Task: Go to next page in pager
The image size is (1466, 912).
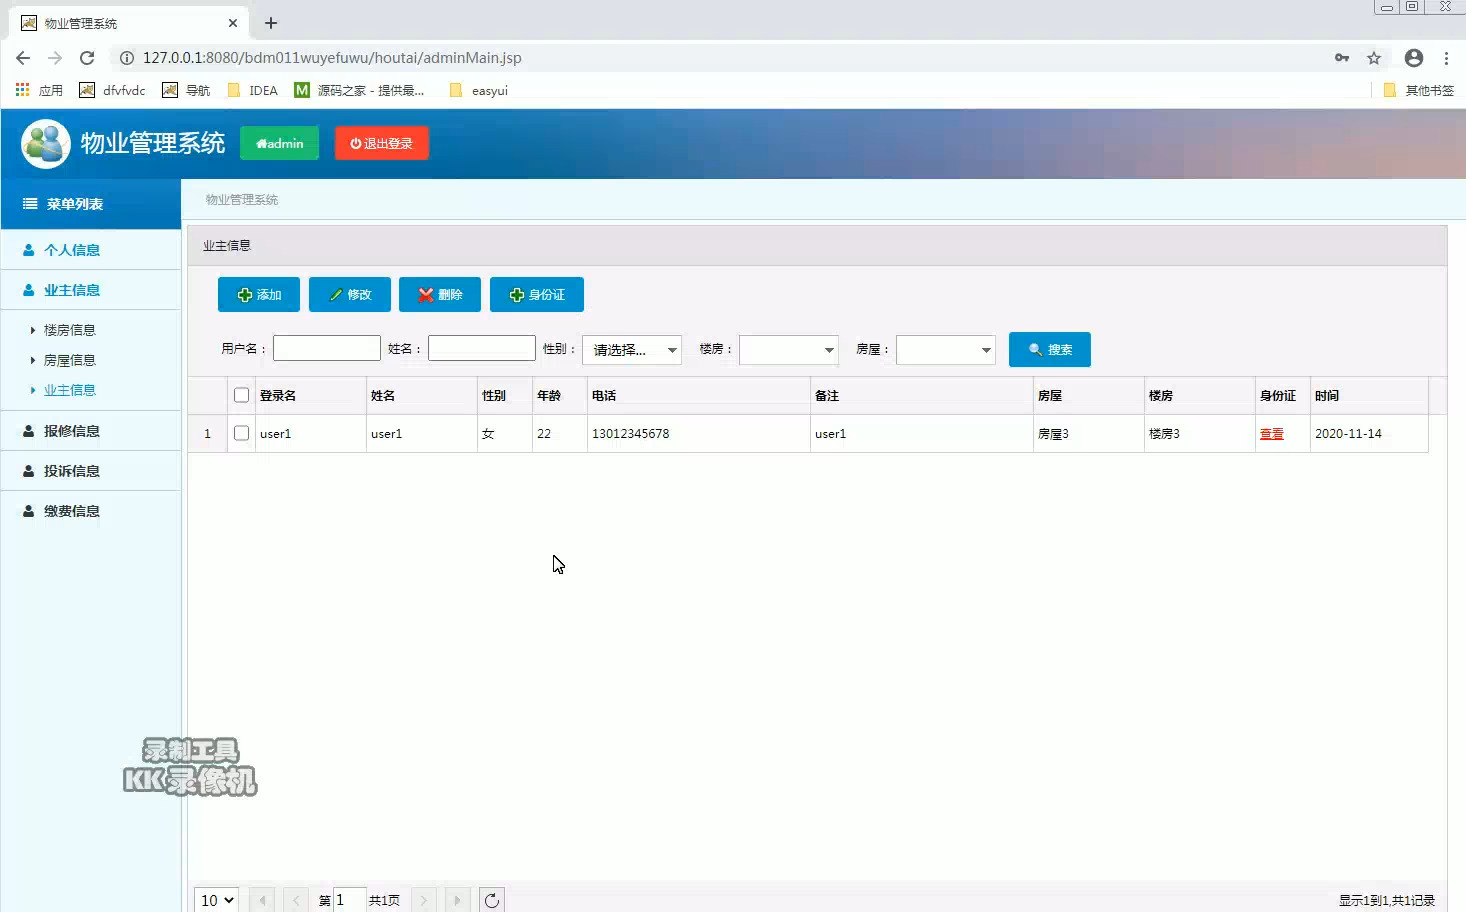Action: click(x=424, y=900)
